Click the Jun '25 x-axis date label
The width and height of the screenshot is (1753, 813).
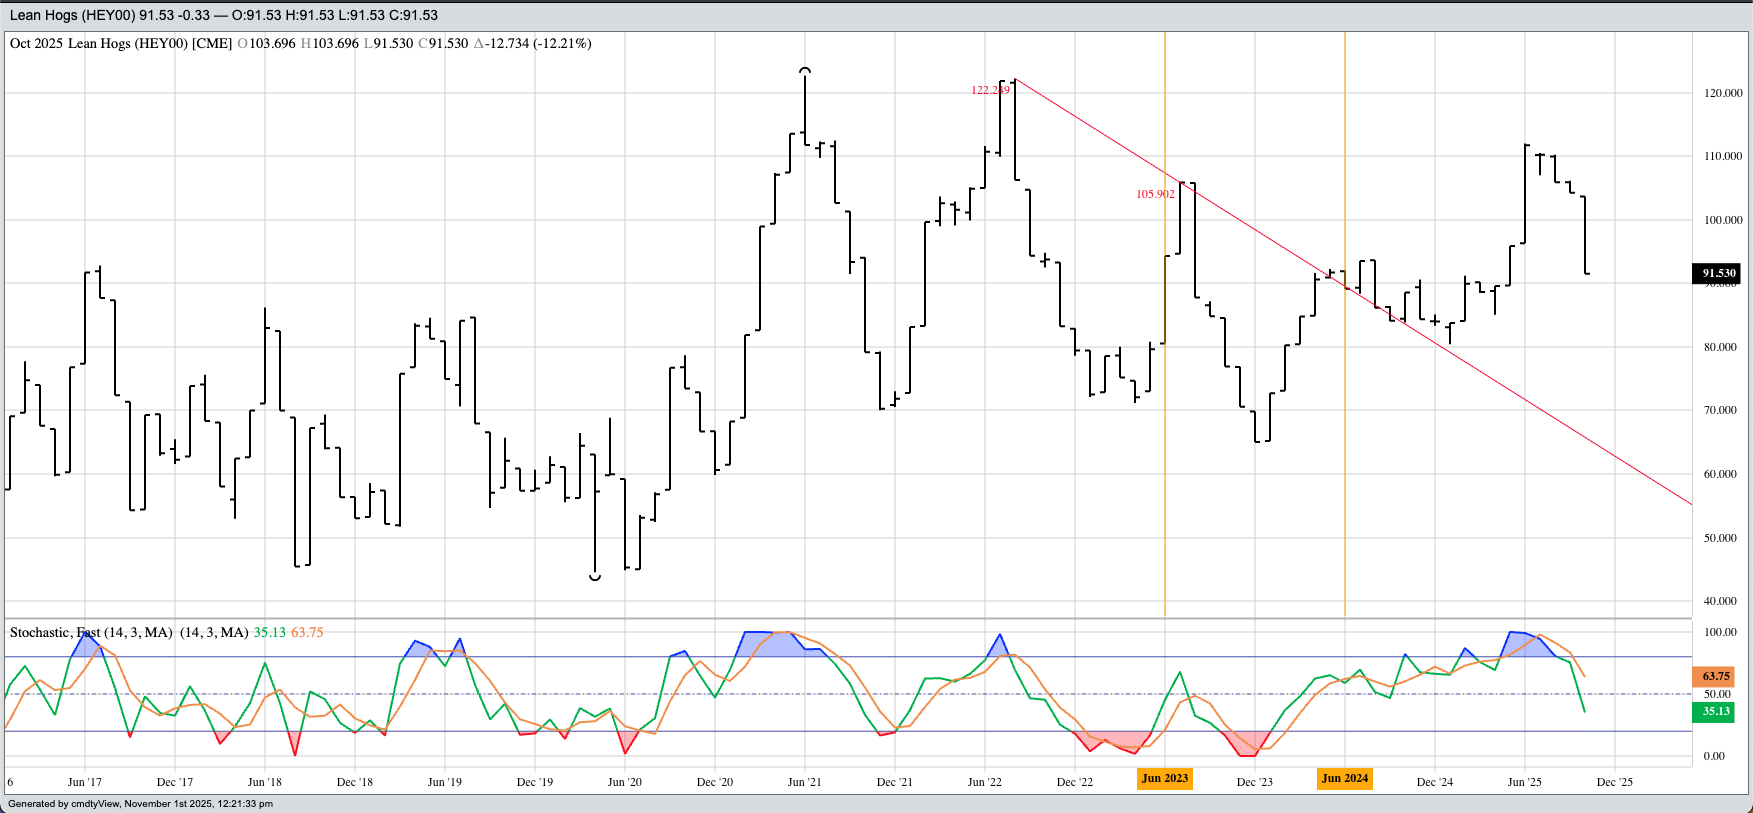coord(1524,782)
